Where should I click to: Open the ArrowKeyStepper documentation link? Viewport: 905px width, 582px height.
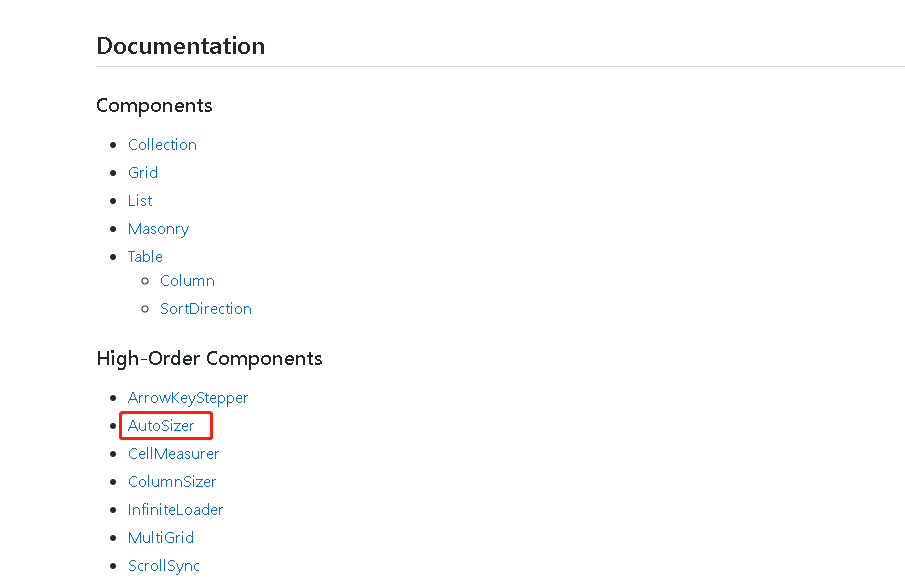[188, 397]
